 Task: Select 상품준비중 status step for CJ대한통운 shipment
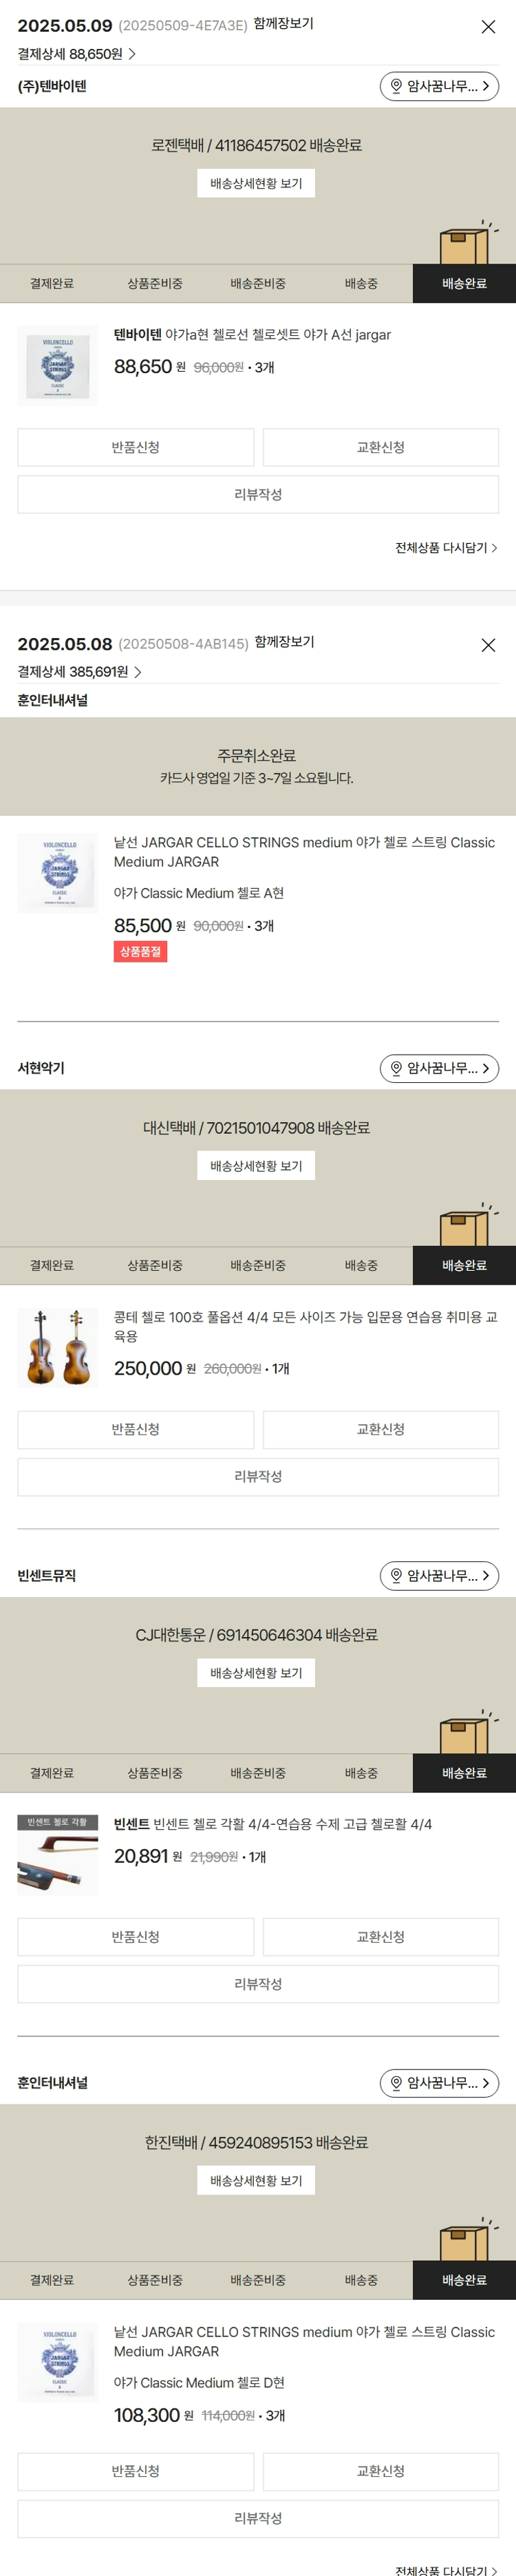click(x=155, y=1773)
